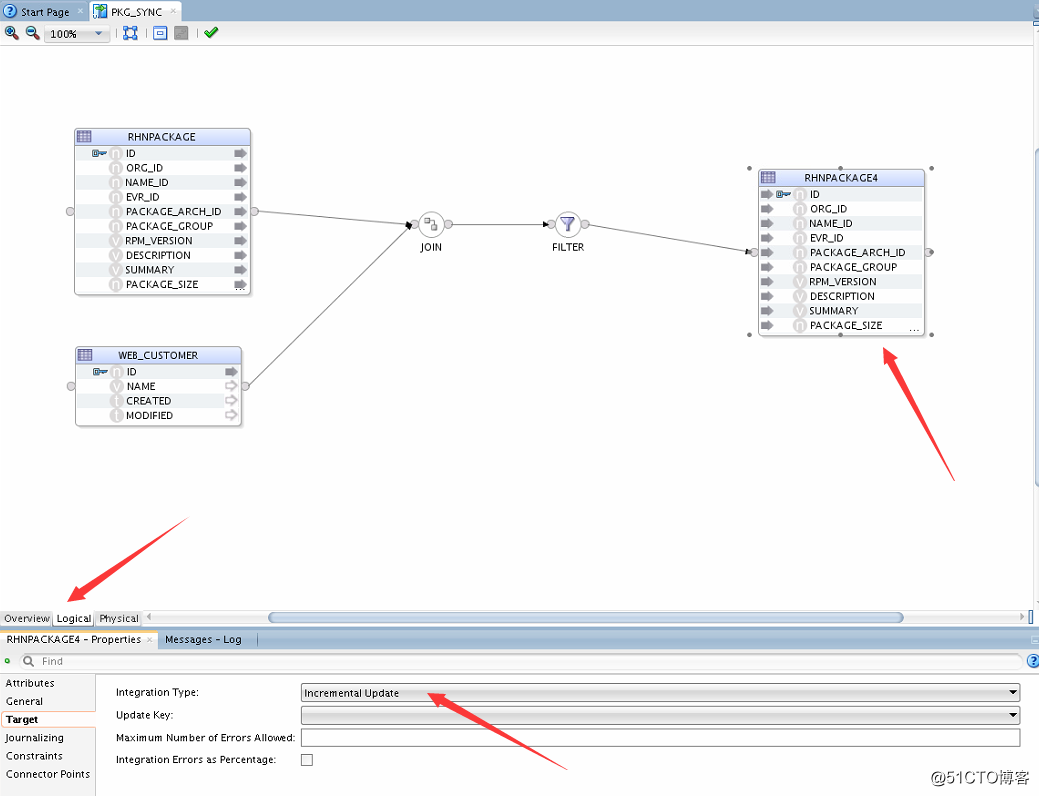The width and height of the screenshot is (1039, 796).
Task: Click ID key icon in WEB_CUSTOMER
Action: [100, 372]
